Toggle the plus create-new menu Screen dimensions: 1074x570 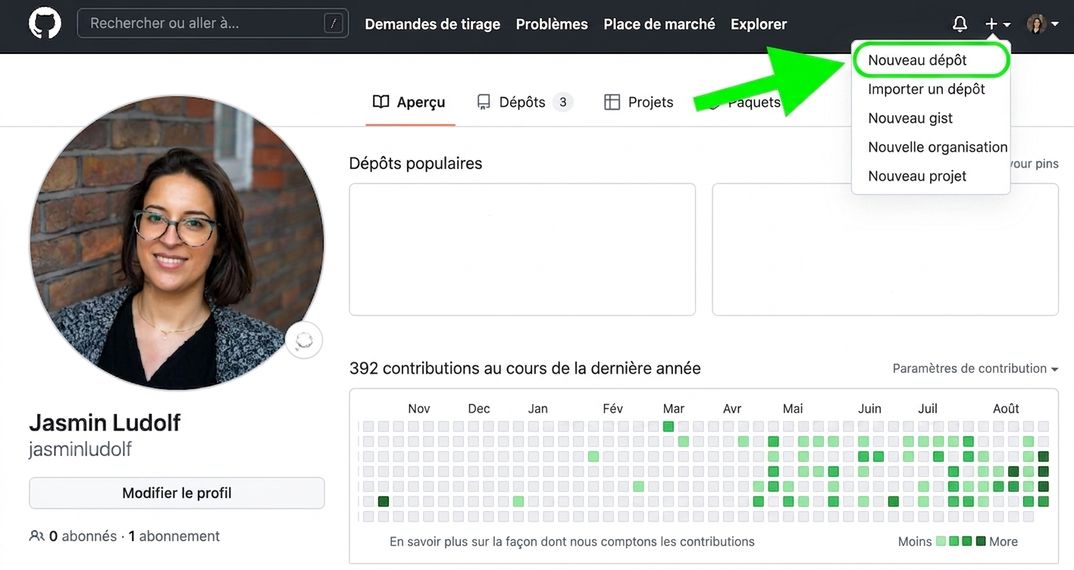(997, 24)
